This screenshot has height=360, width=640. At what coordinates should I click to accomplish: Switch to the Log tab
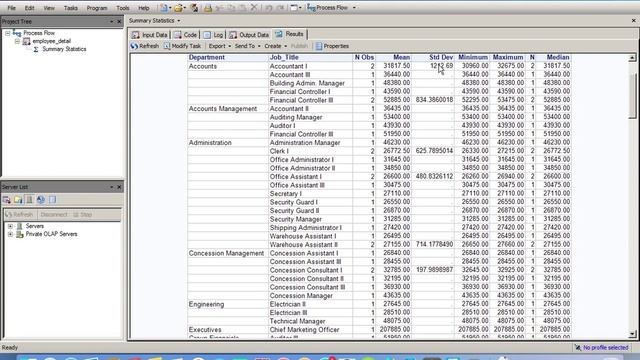213,35
